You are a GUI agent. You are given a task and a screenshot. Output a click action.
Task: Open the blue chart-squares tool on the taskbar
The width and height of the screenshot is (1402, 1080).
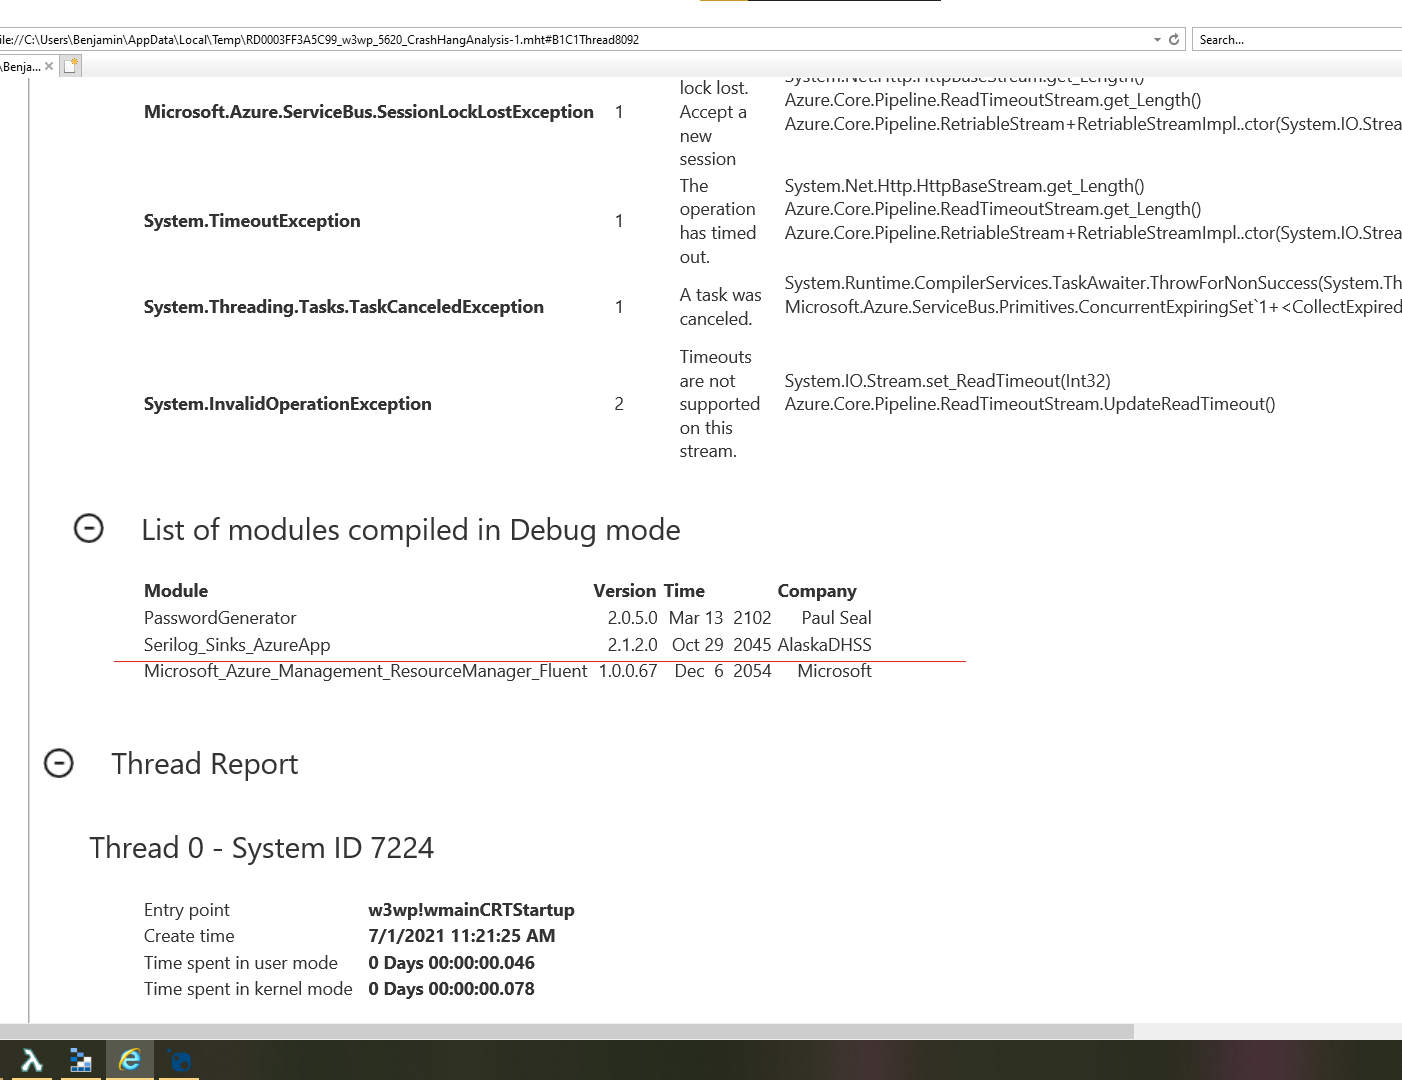80,1059
